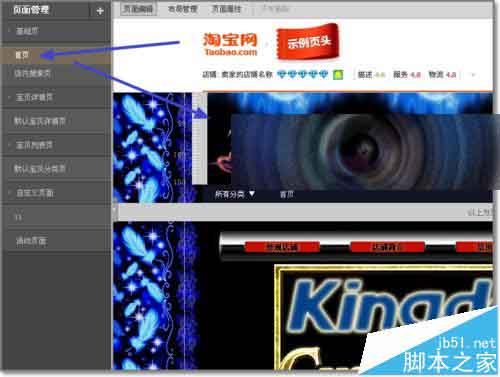Click 首页 in the shop navigation bar
Screen dimensions: 500x377
[x=287, y=194]
